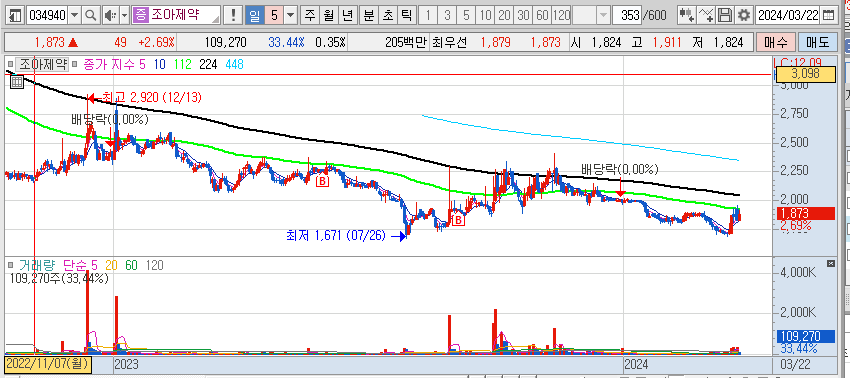850x378 pixels.
Task: Click the candle count field showing 353
Action: point(627,15)
